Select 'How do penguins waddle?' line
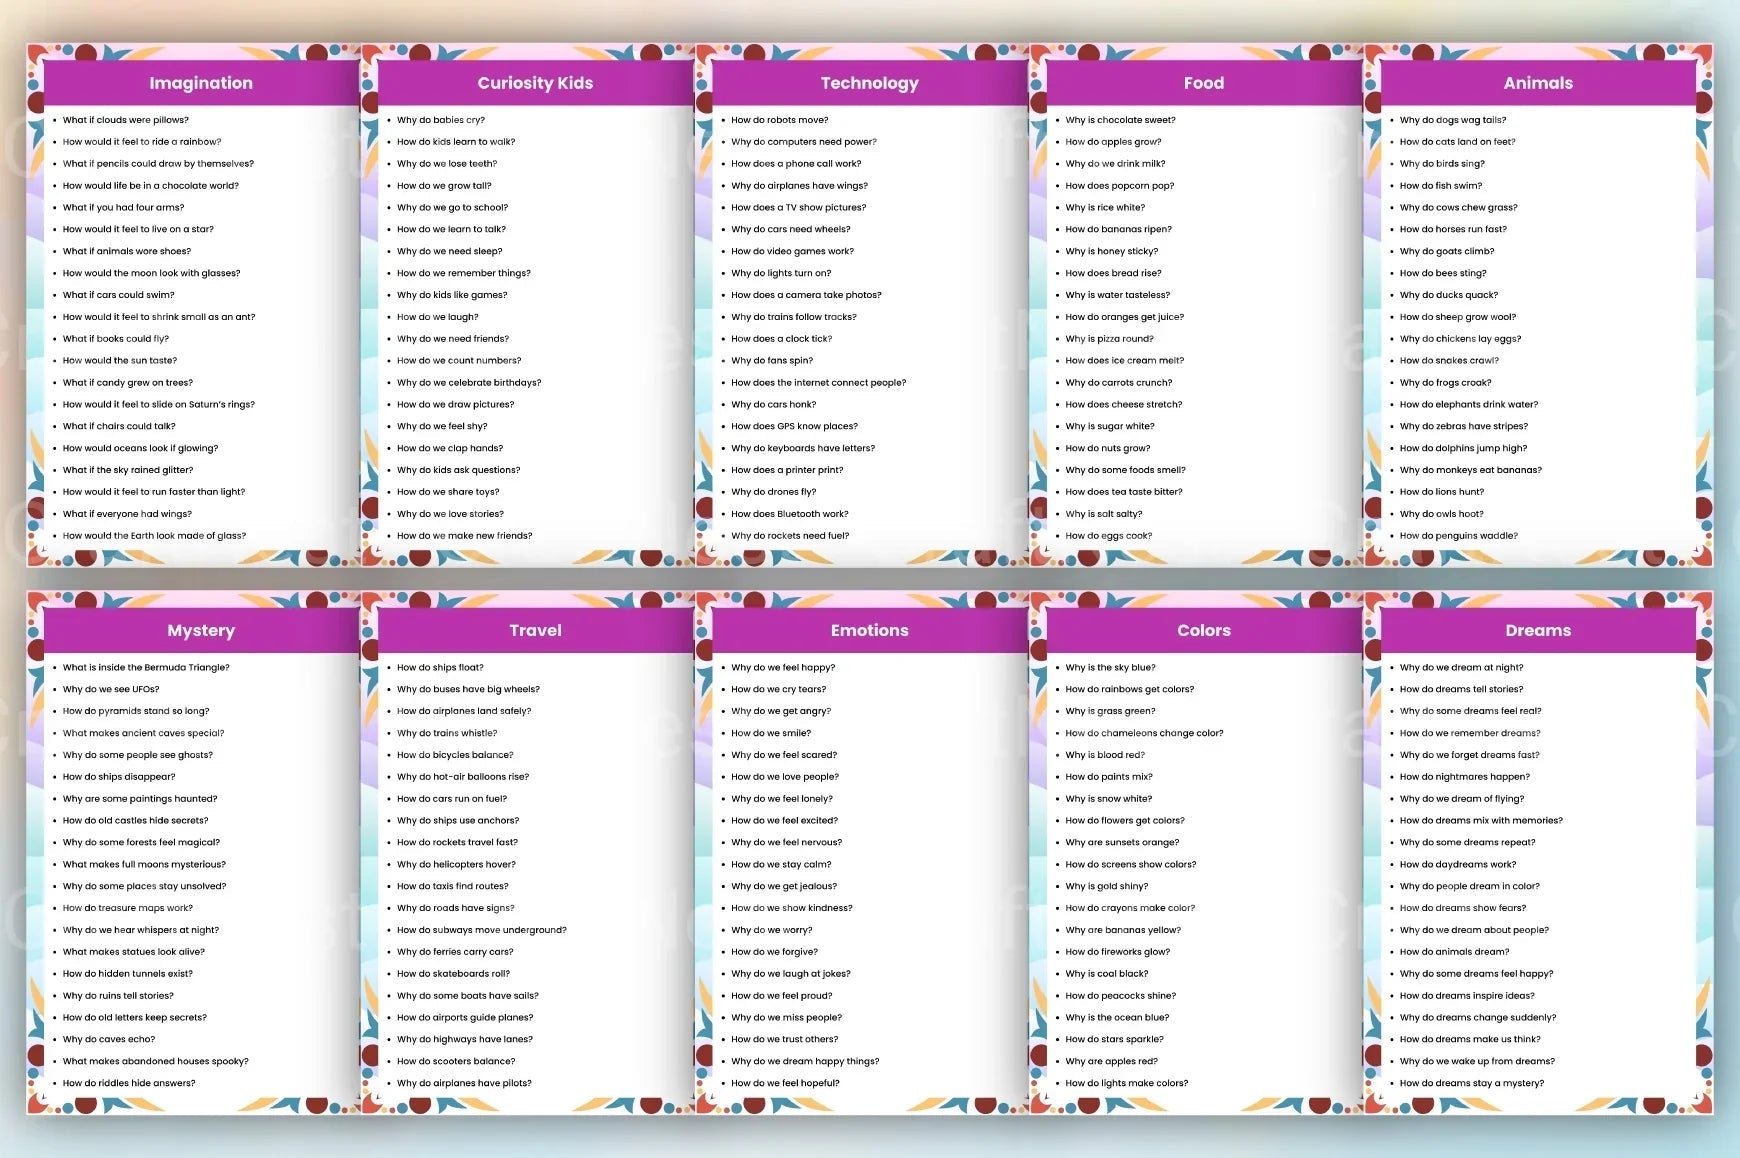 pyautogui.click(x=1458, y=536)
